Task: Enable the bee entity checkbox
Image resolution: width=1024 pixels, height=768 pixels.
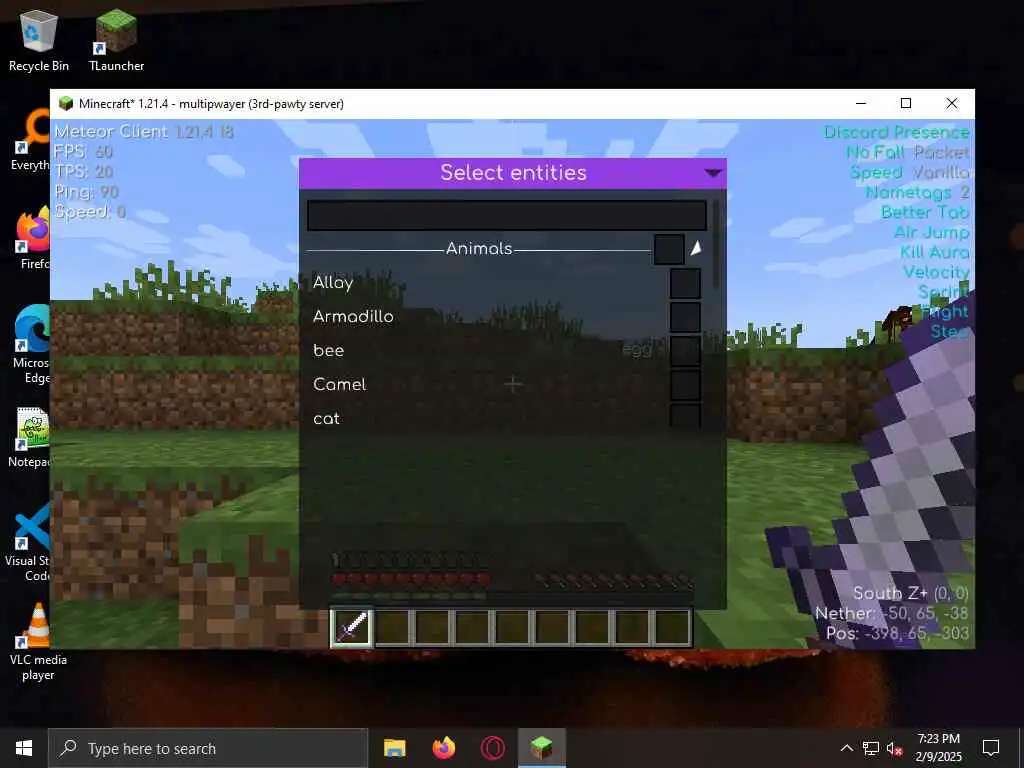Action: coord(685,351)
